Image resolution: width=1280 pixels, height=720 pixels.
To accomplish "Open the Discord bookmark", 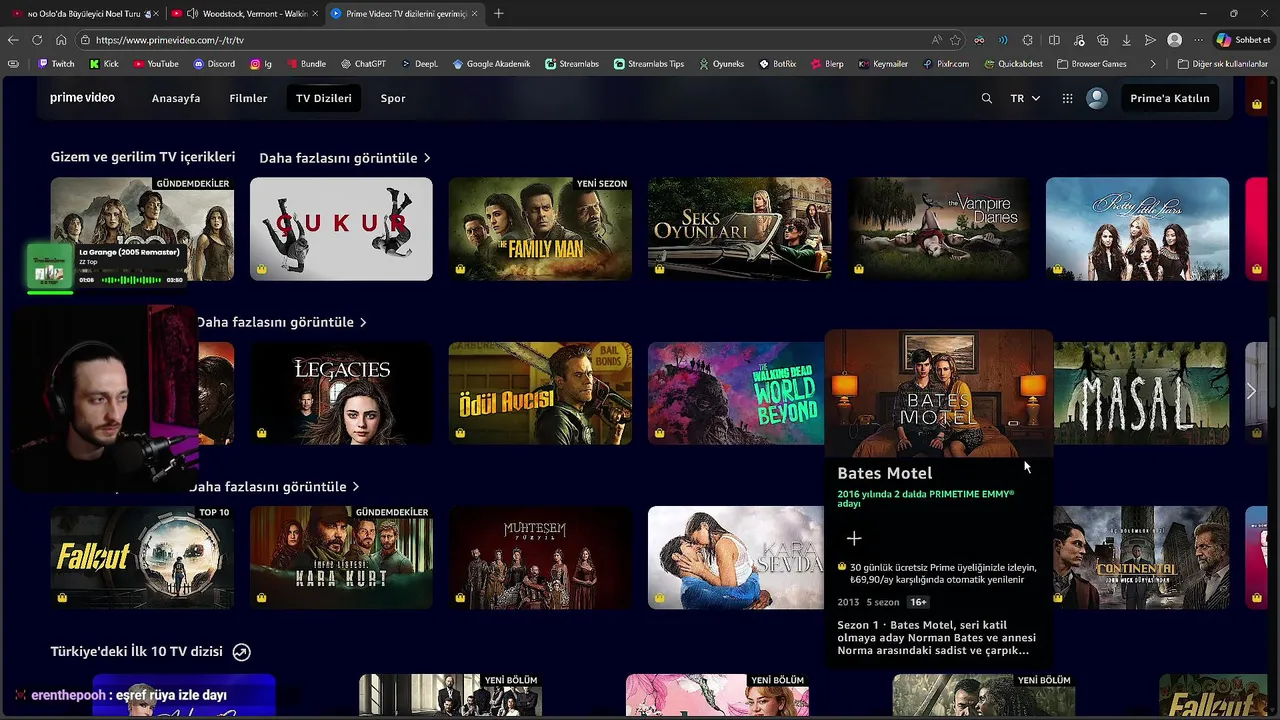I will point(214,64).
